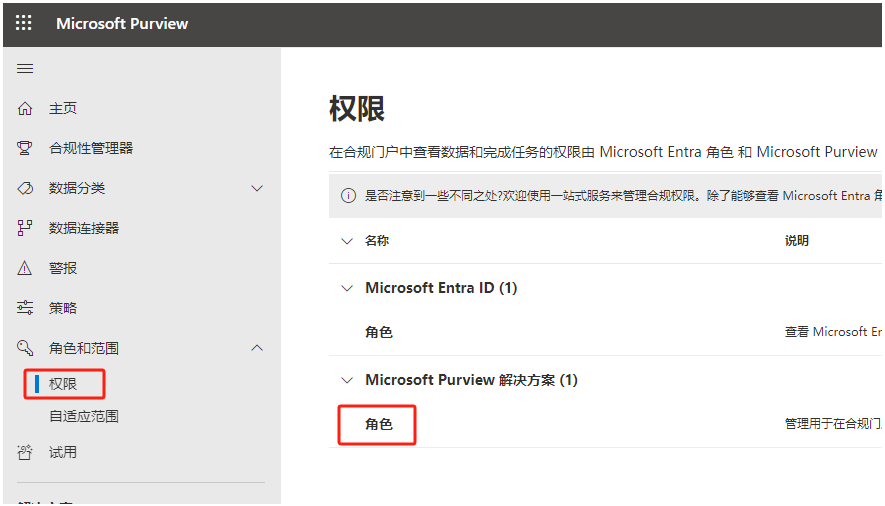
Task: Select 自适应范围 under 角色和范围
Action: pyautogui.click(x=84, y=416)
